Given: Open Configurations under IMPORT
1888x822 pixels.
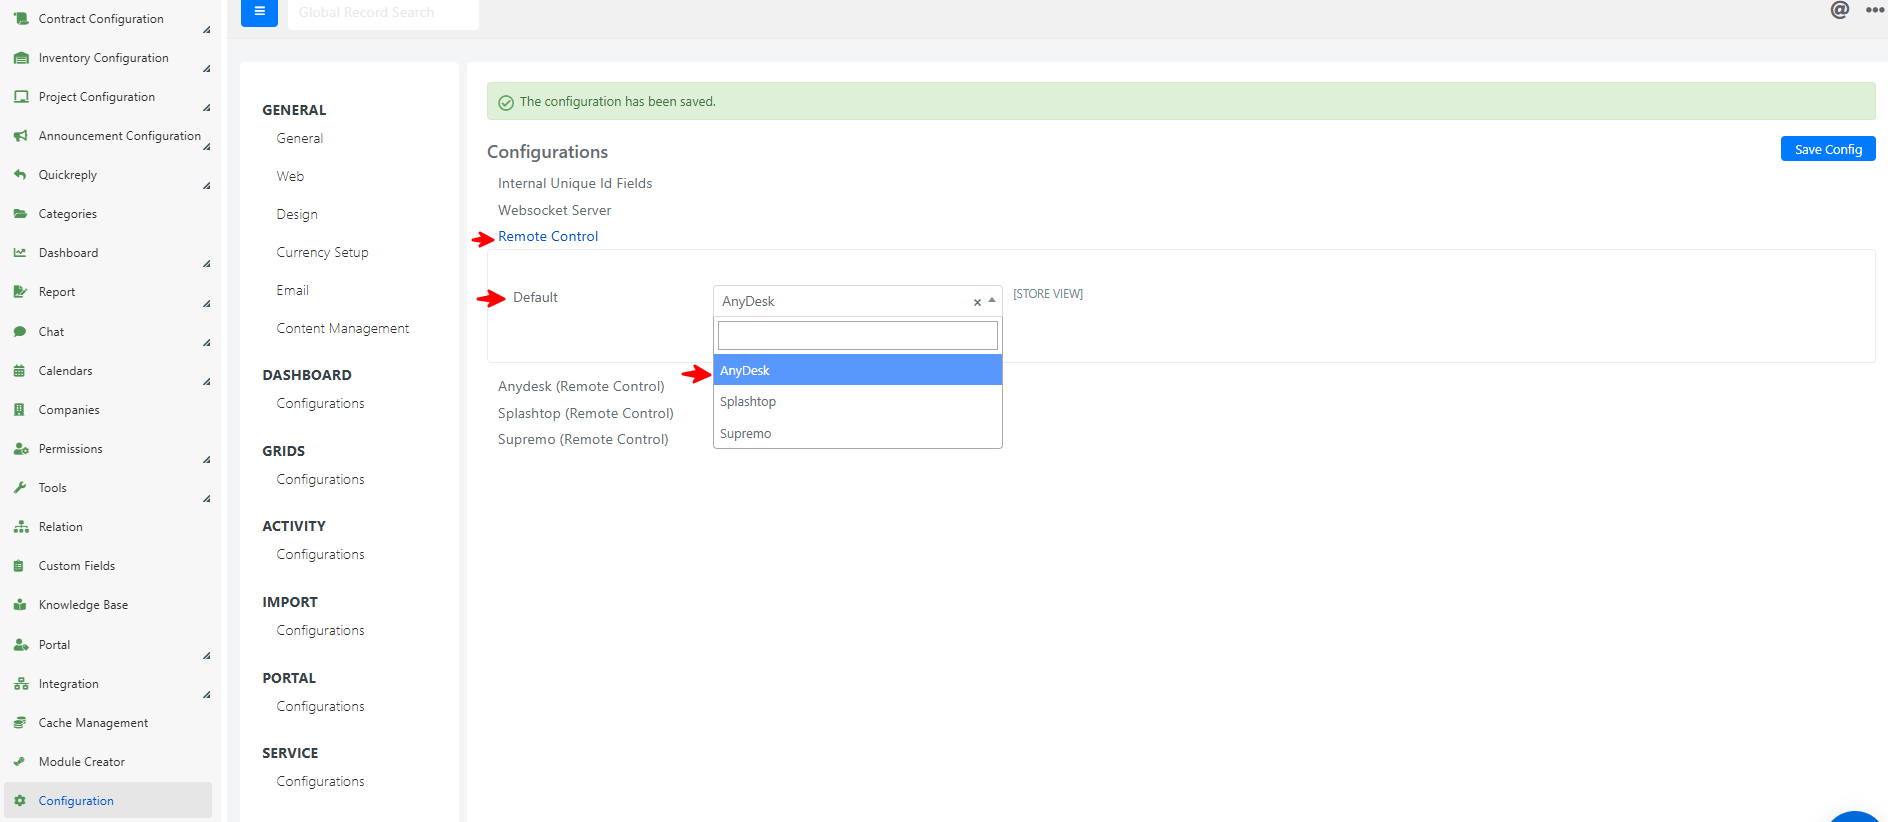Looking at the screenshot, I should point(320,630).
